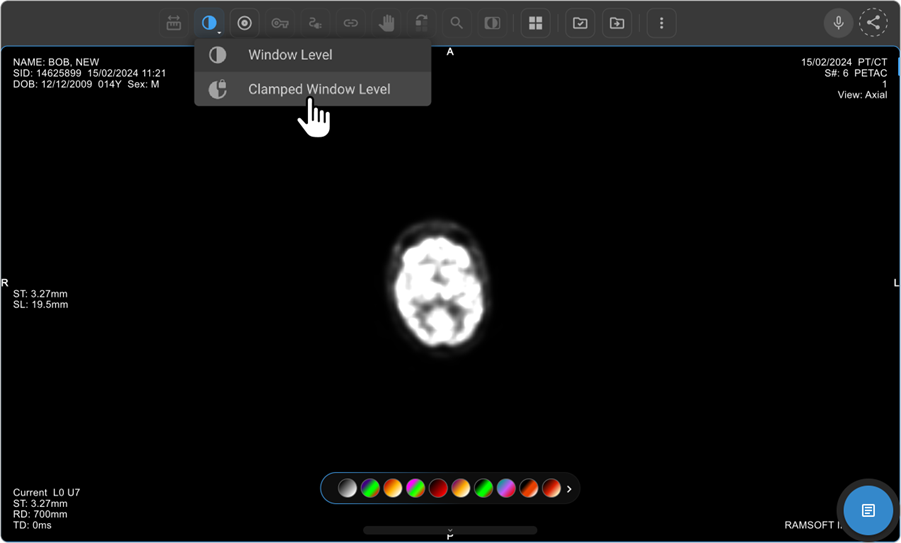This screenshot has height=543, width=901.
Task: Apply the grayscale color palette swatch
Action: (347, 489)
